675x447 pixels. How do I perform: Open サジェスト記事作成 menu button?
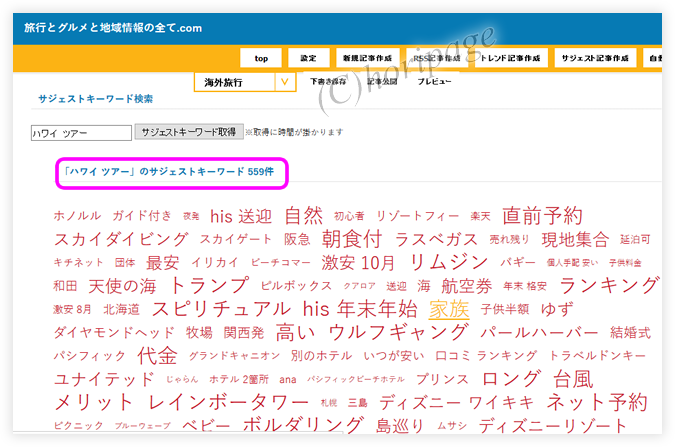pos(595,58)
